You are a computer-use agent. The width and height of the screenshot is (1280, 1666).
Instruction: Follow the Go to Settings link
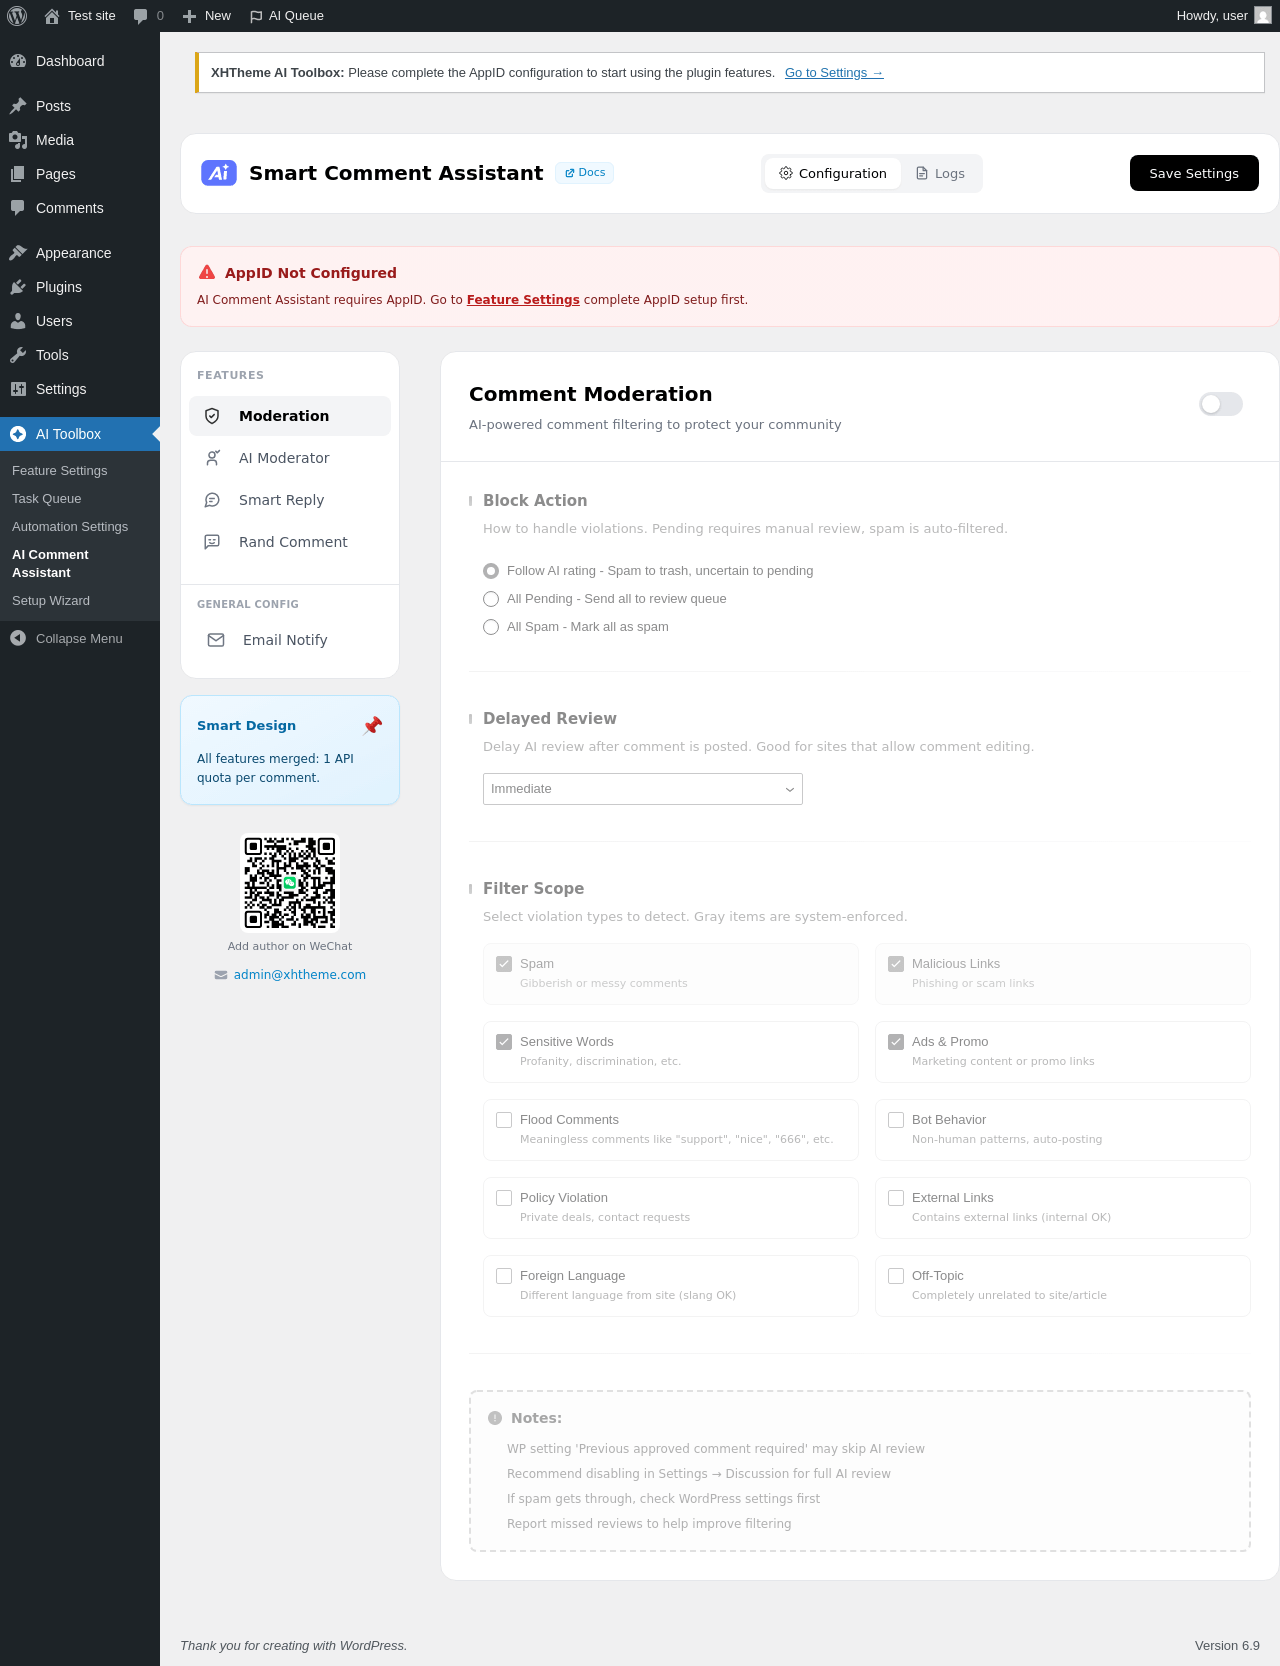[833, 73]
